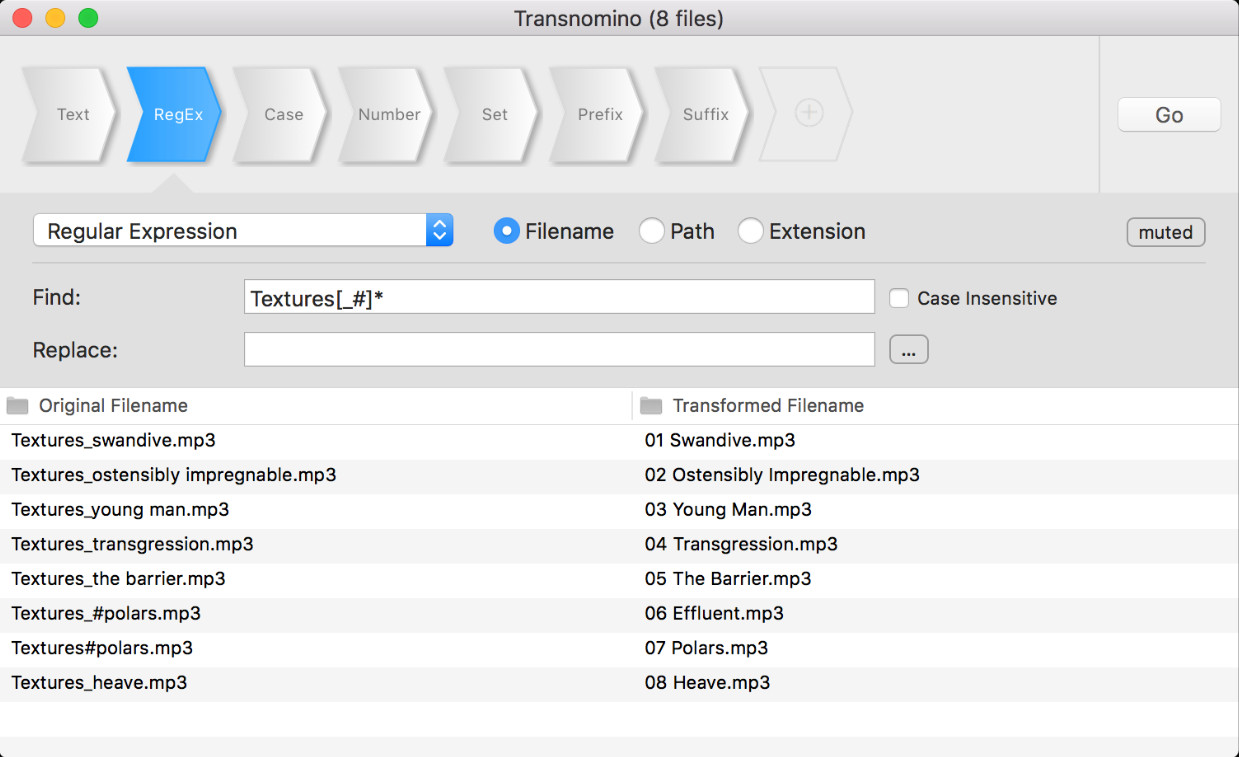
Task: Click transformed name 08 Heave.mp3
Action: click(707, 682)
